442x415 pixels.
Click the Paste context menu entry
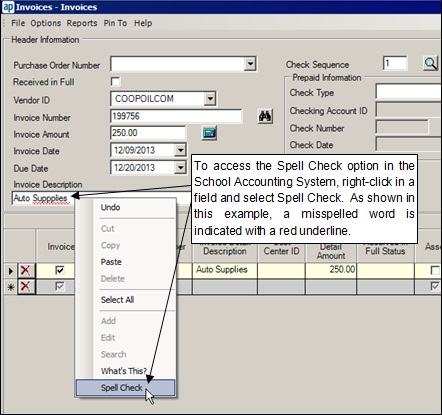(111, 262)
